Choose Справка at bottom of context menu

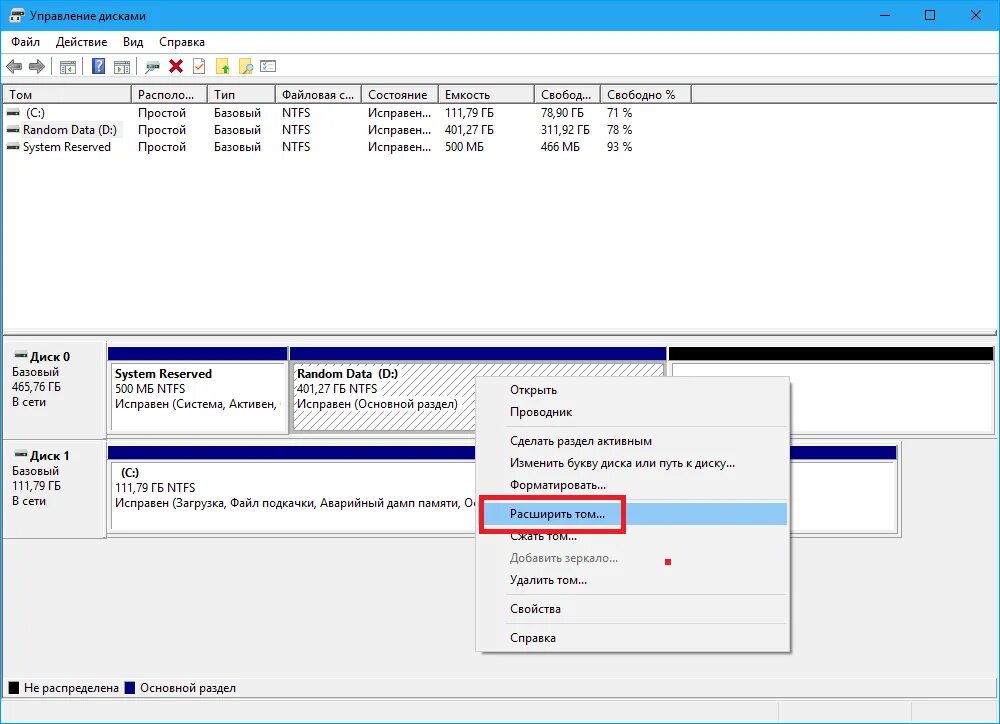pos(633,638)
